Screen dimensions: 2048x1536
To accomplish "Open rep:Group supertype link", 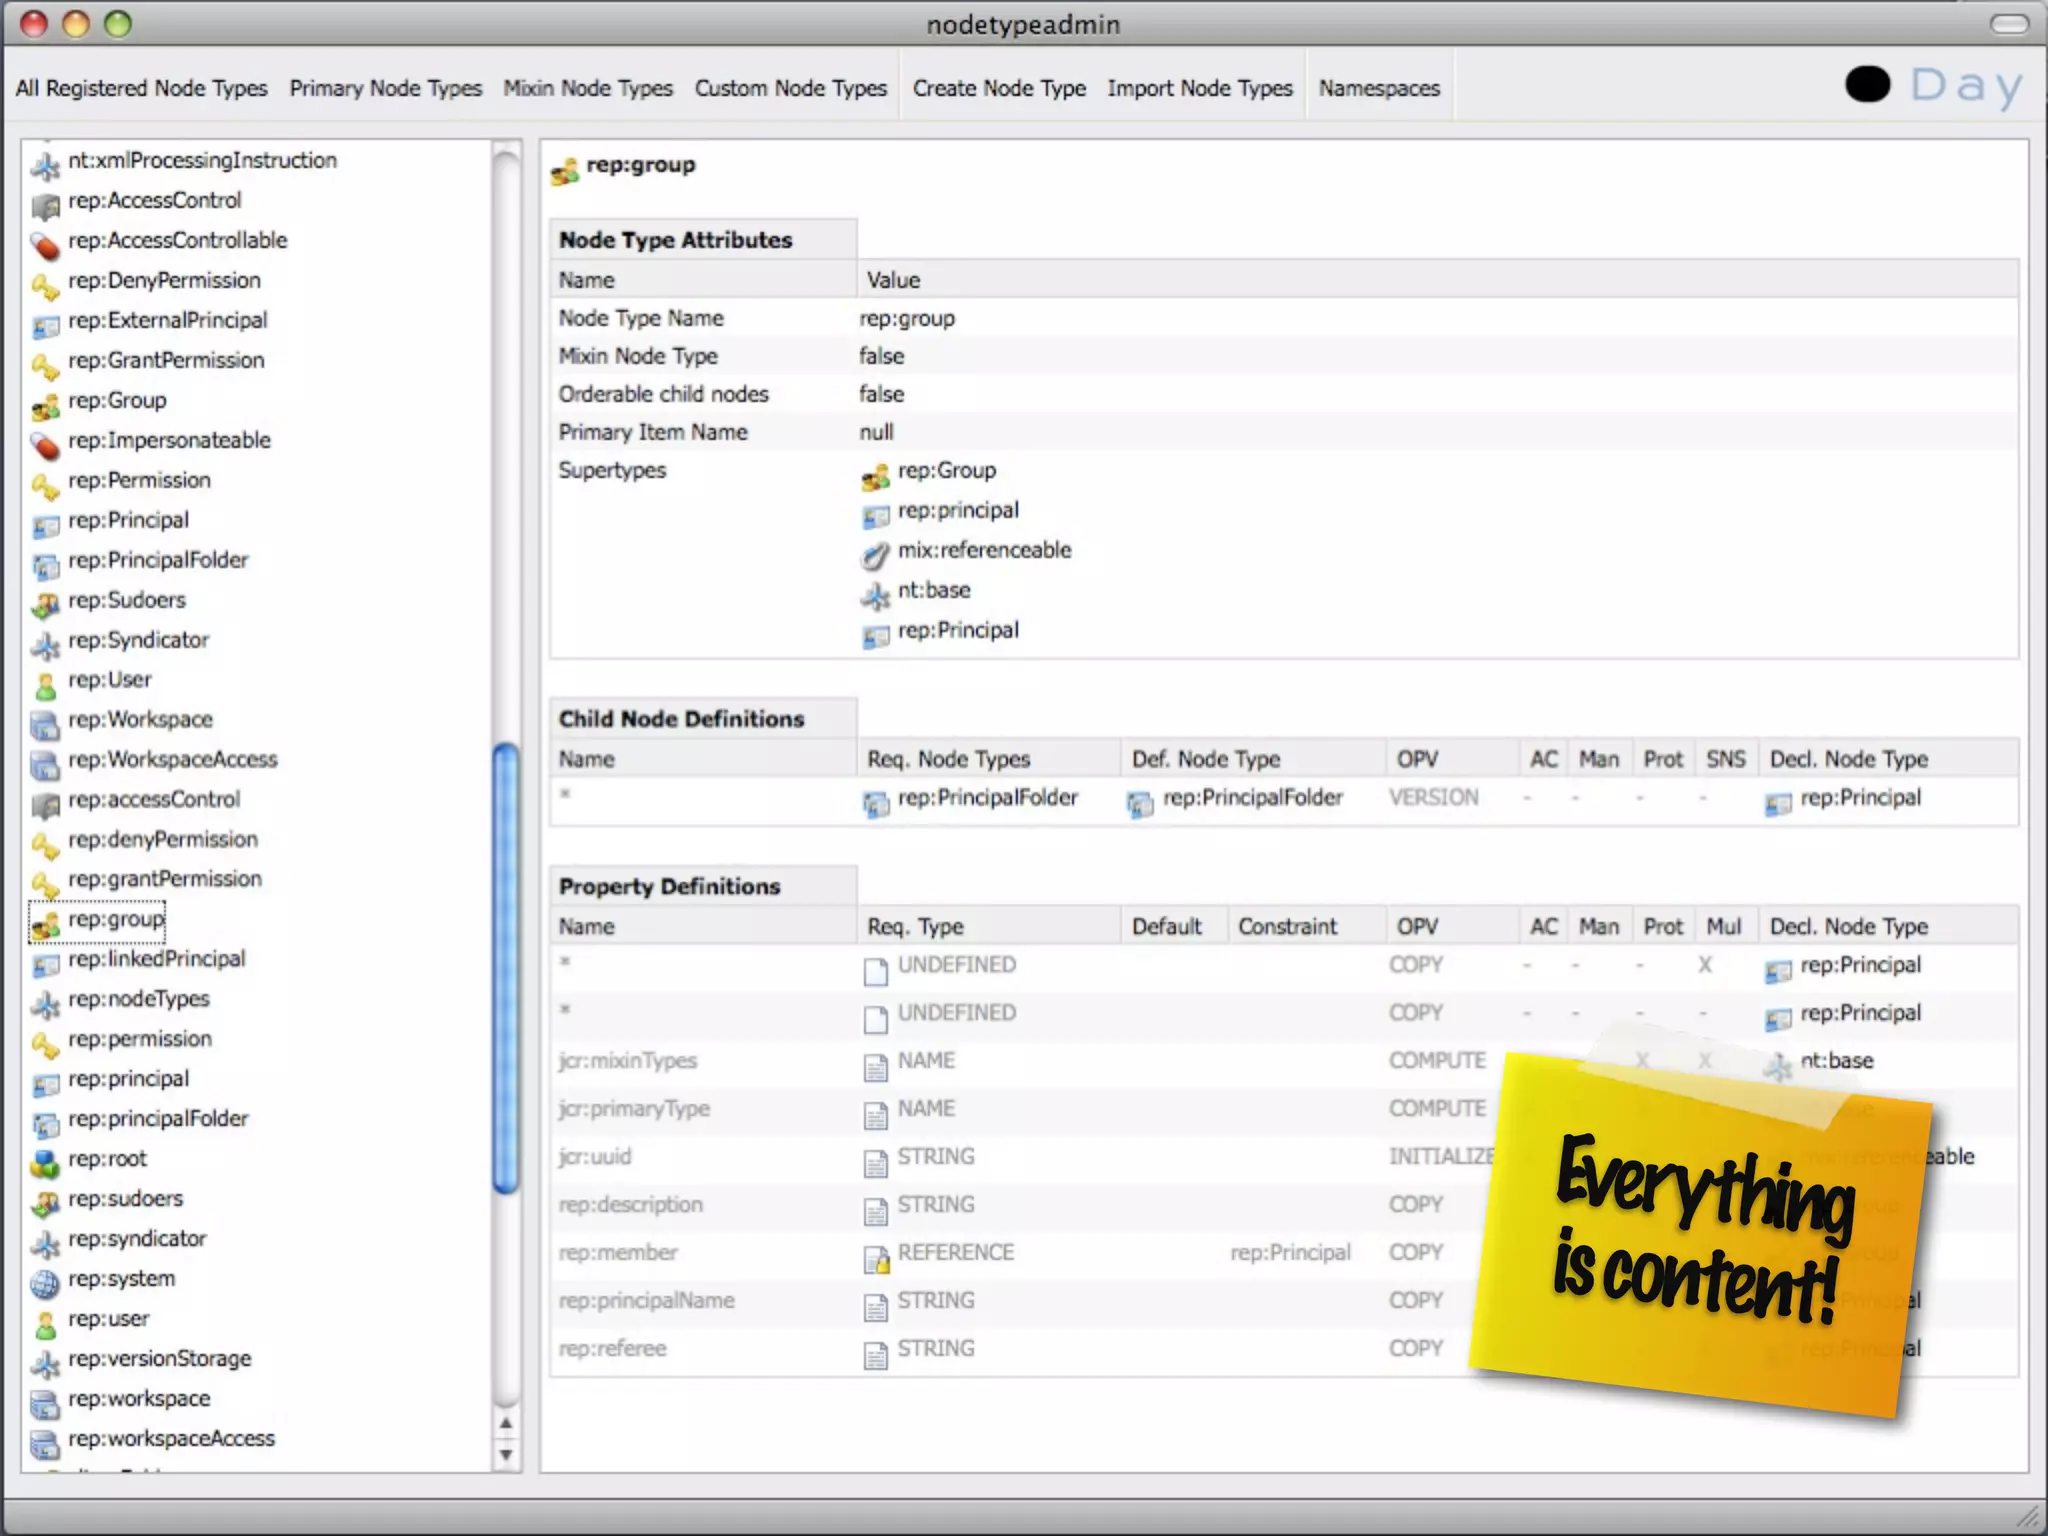I will [x=946, y=470].
